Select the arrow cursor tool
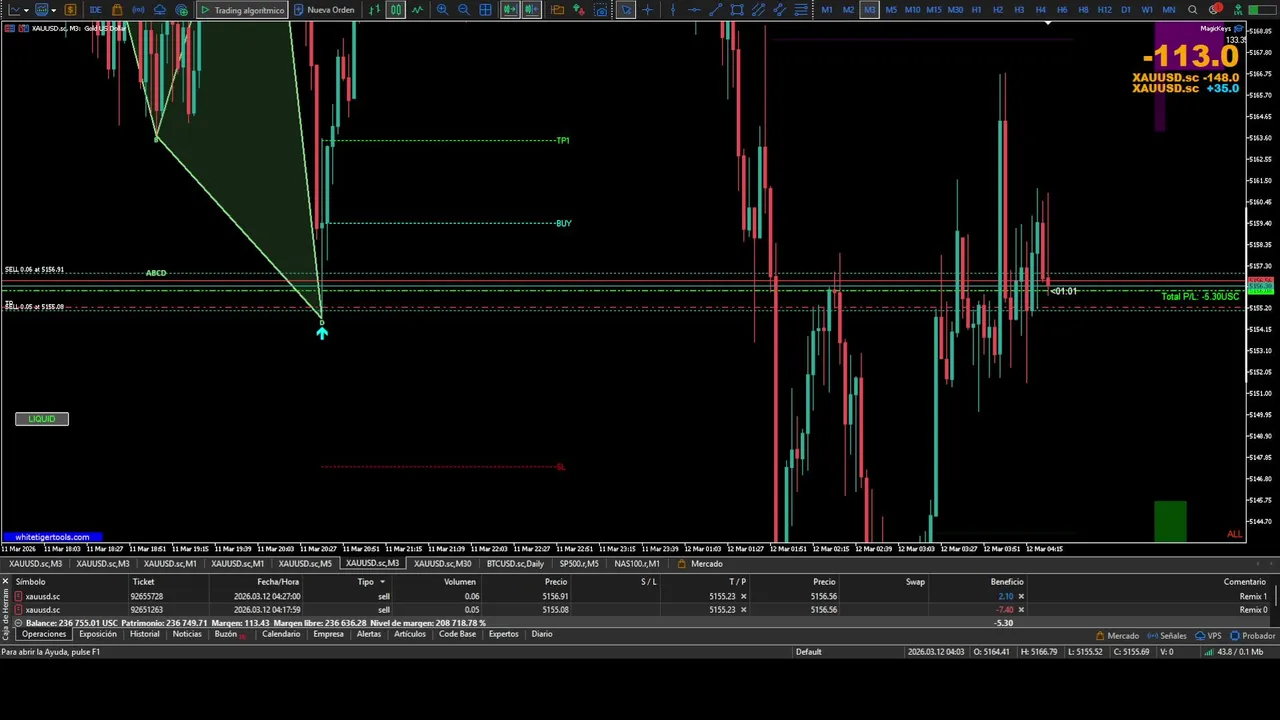The height and width of the screenshot is (720, 1280). coord(625,10)
